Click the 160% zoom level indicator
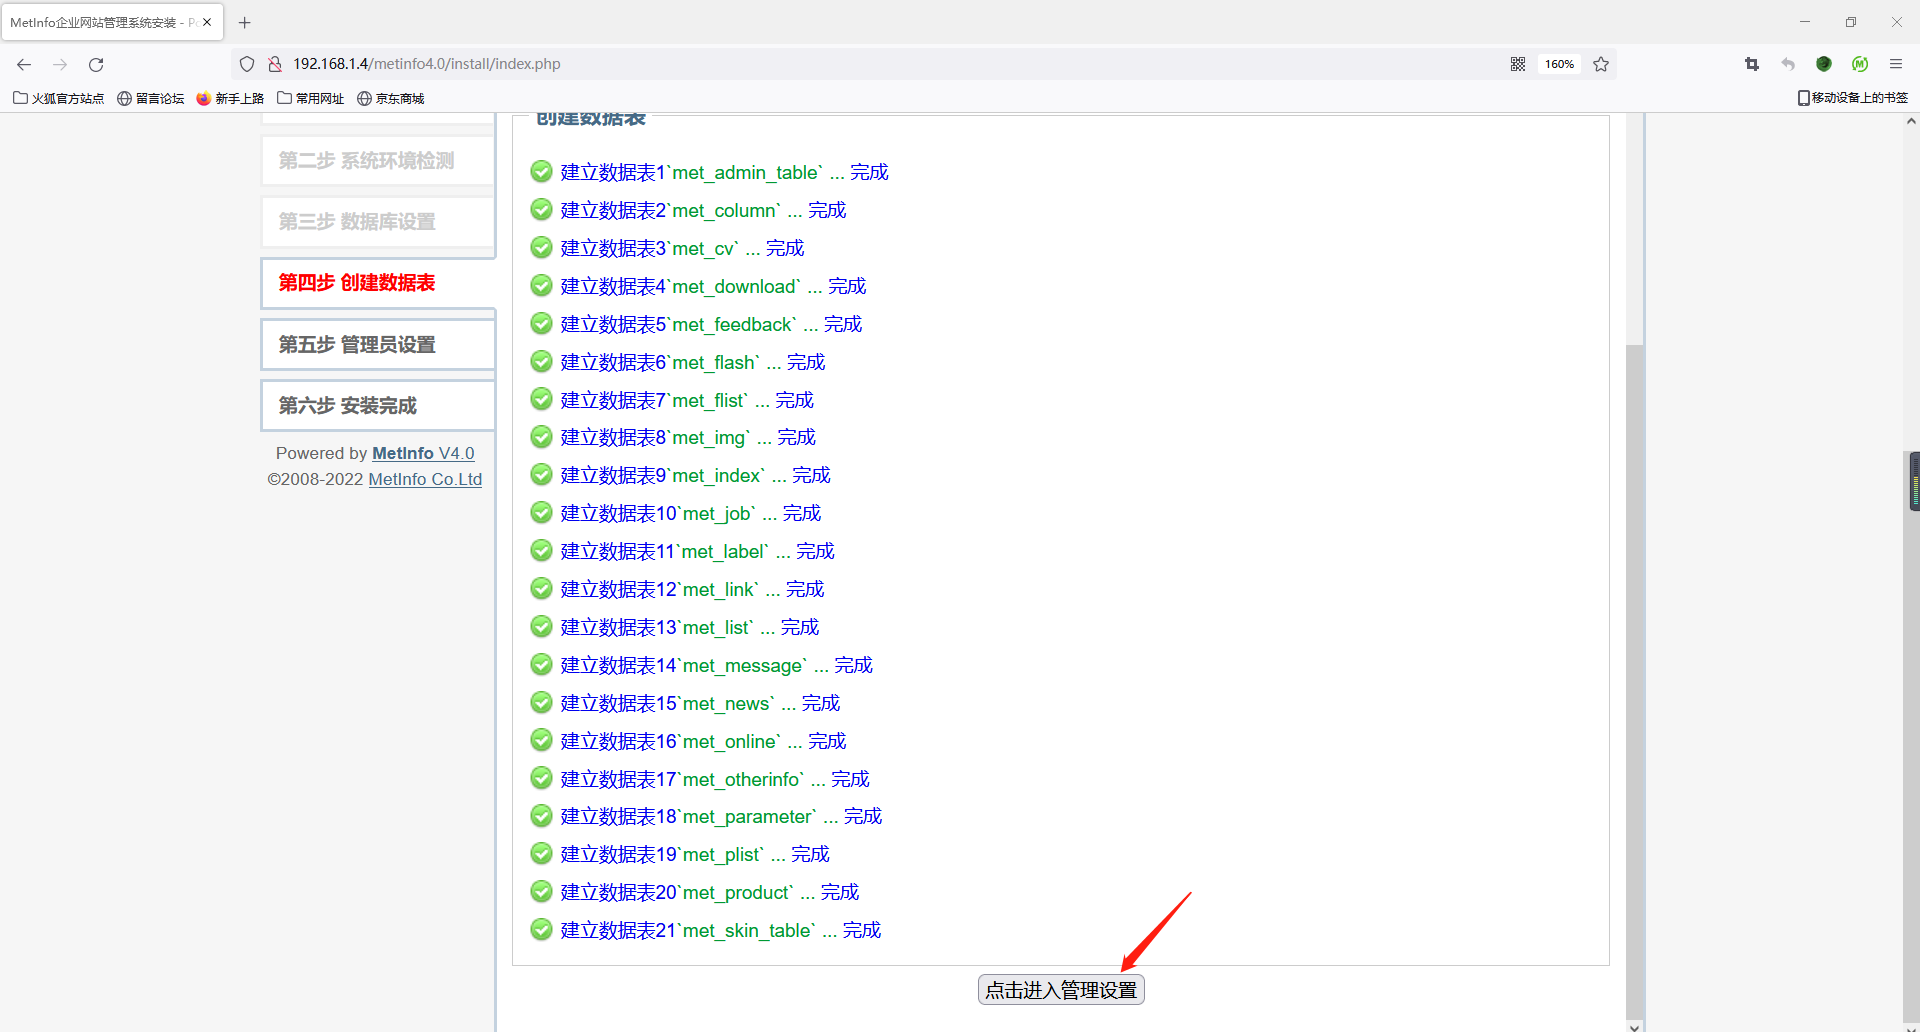Image resolution: width=1920 pixels, height=1032 pixels. pyautogui.click(x=1559, y=64)
